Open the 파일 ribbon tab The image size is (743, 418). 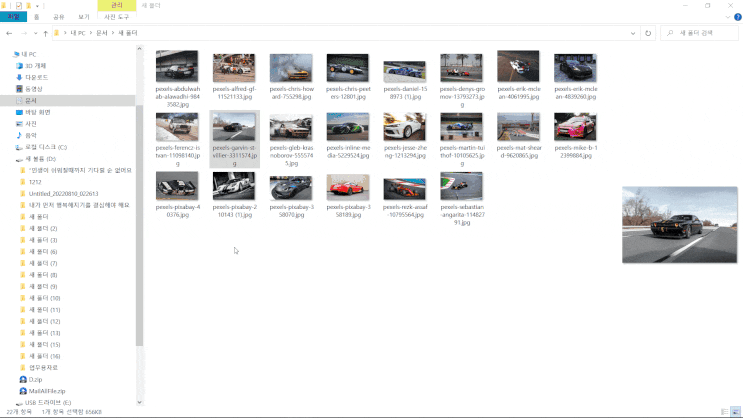(x=13, y=17)
